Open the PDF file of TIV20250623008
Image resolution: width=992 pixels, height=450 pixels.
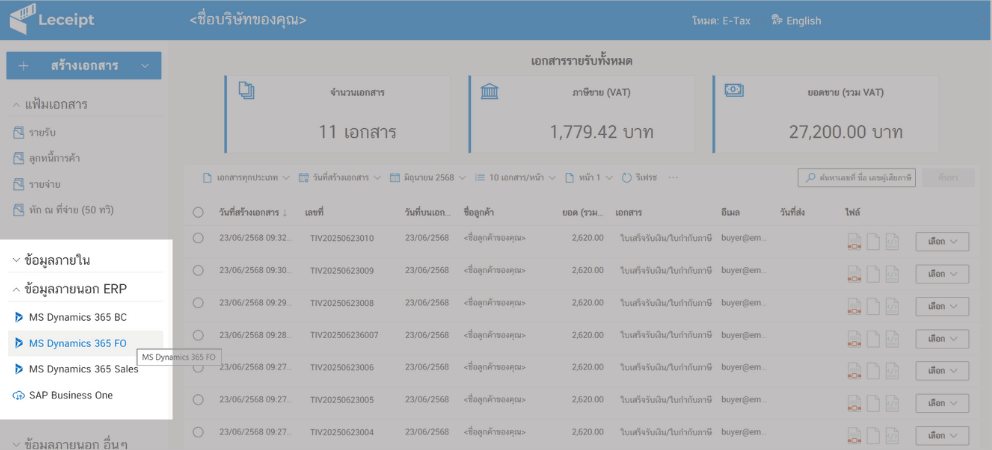[x=855, y=306]
